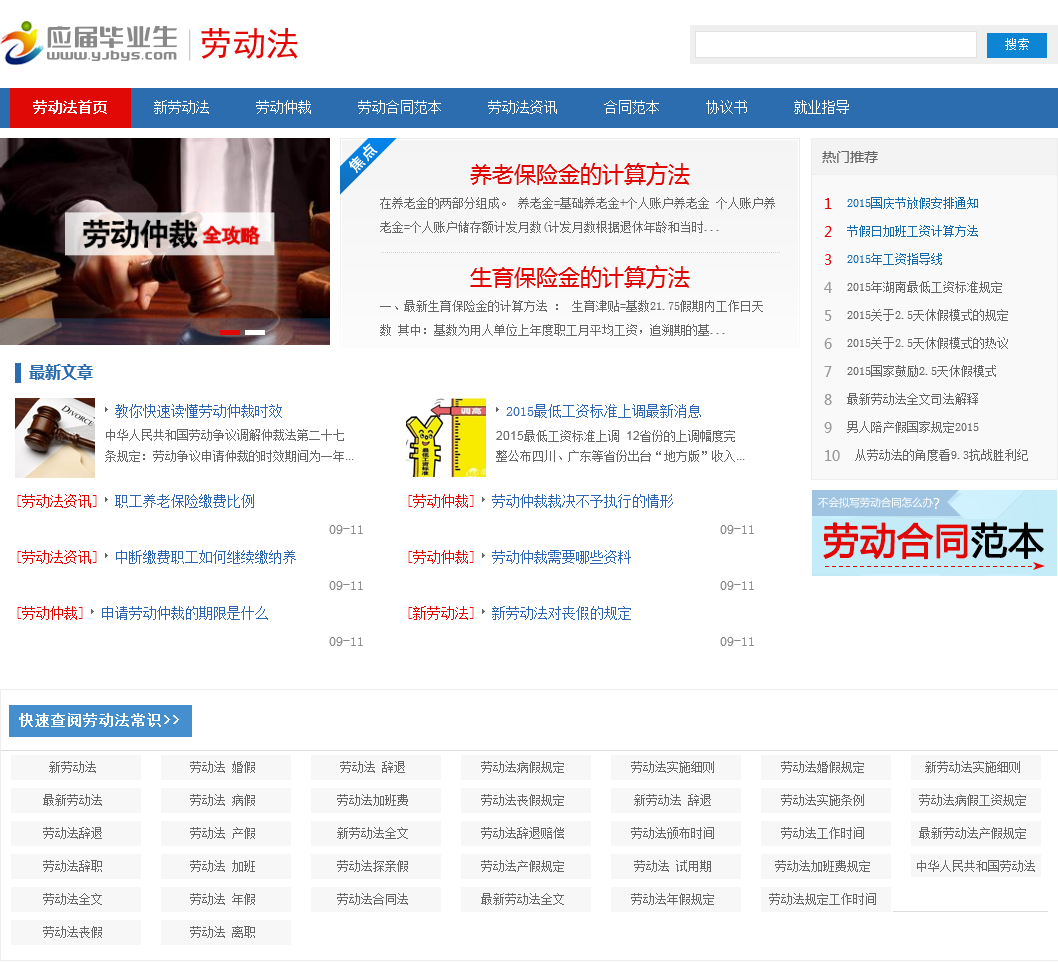Open 2015关于2.5天休假模式的规定
1058x962 pixels.
[x=927, y=315]
